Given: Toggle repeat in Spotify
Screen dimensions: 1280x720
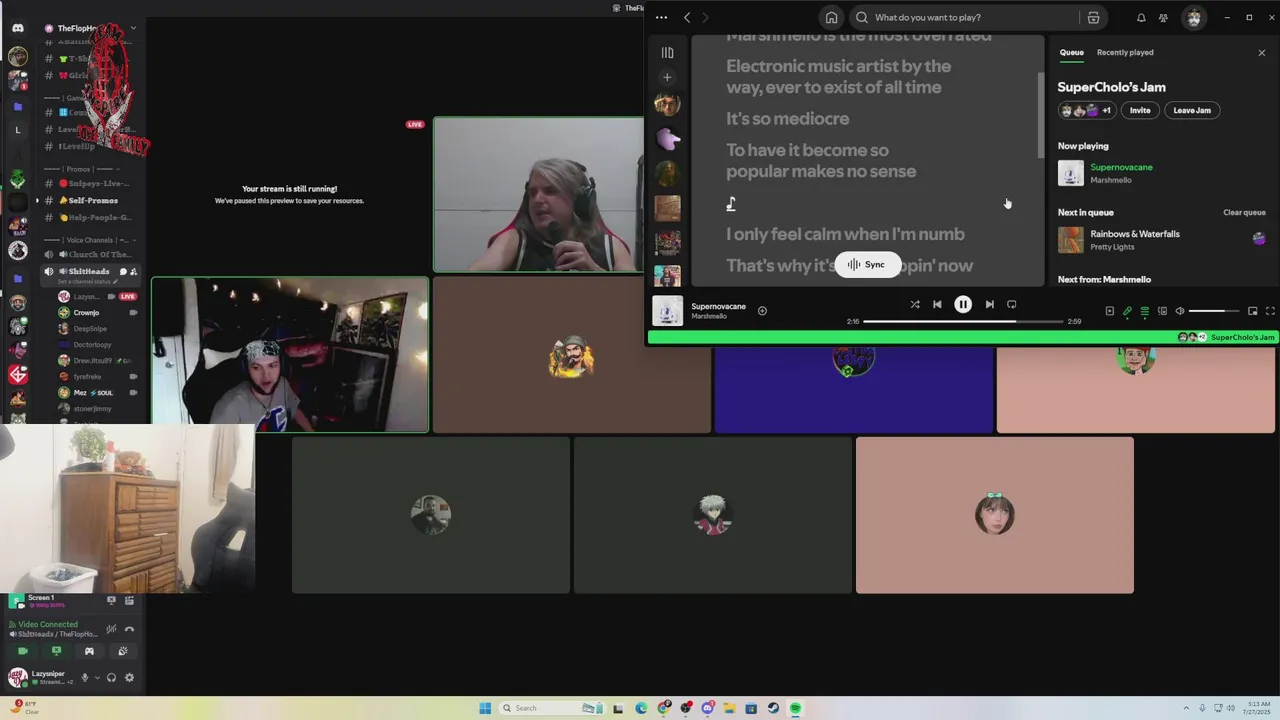Looking at the screenshot, I should [1011, 305].
